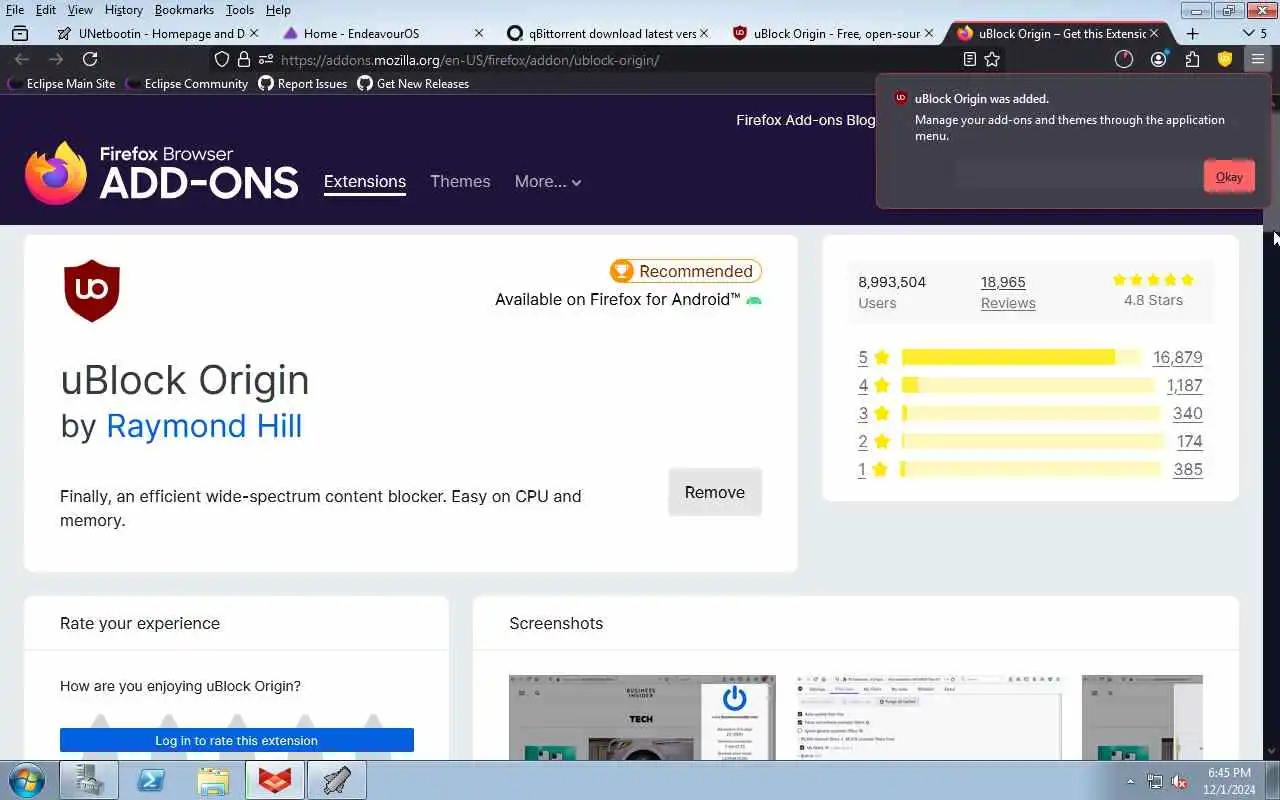Image resolution: width=1280 pixels, height=800 pixels.
Task: Click Okay in the added notification
Action: (x=1229, y=176)
